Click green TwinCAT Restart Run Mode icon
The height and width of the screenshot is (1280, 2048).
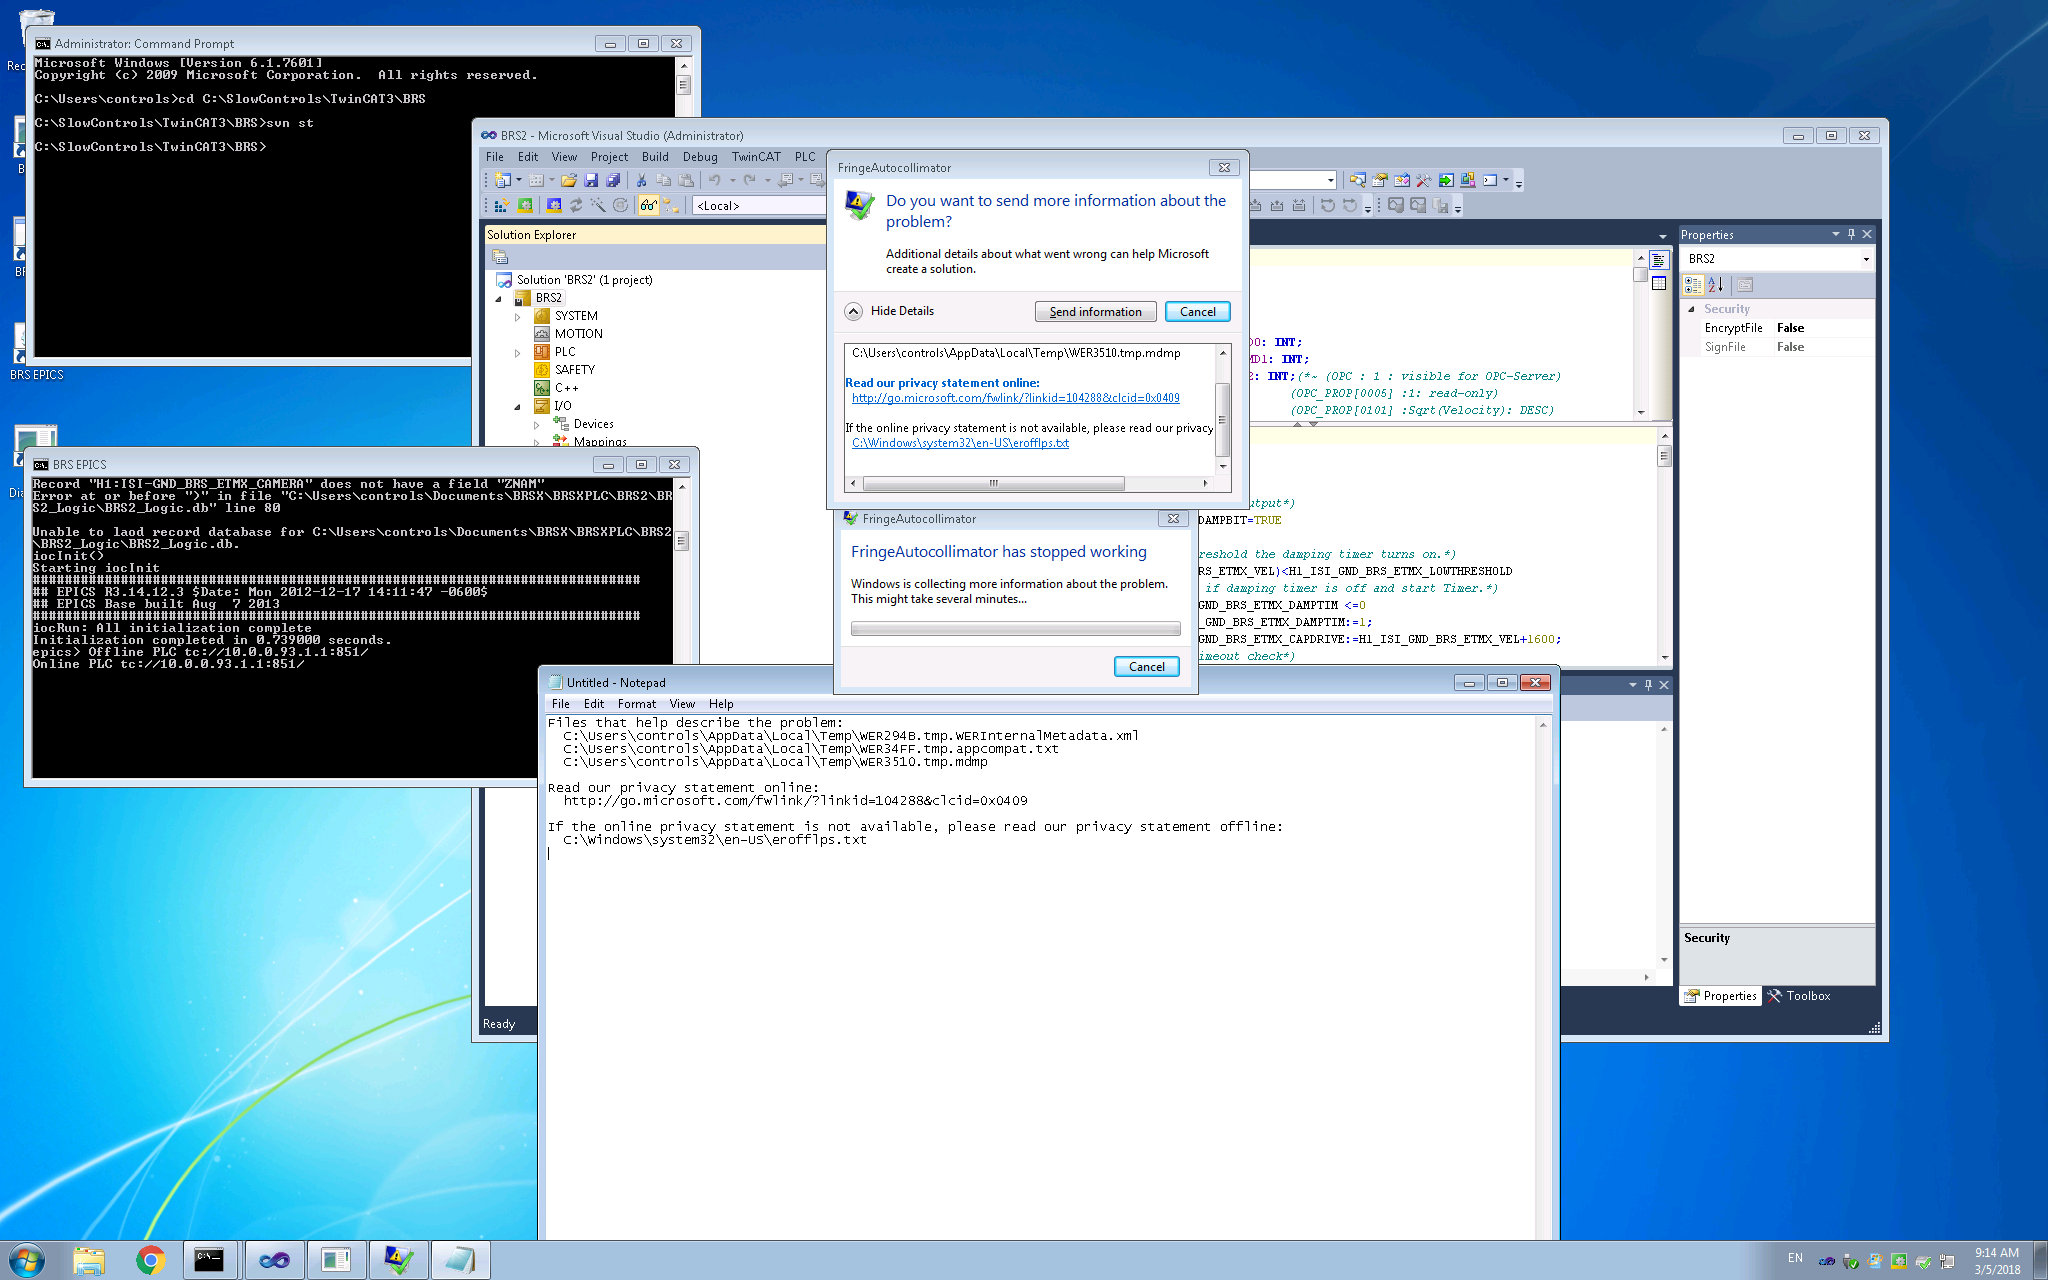point(525,205)
